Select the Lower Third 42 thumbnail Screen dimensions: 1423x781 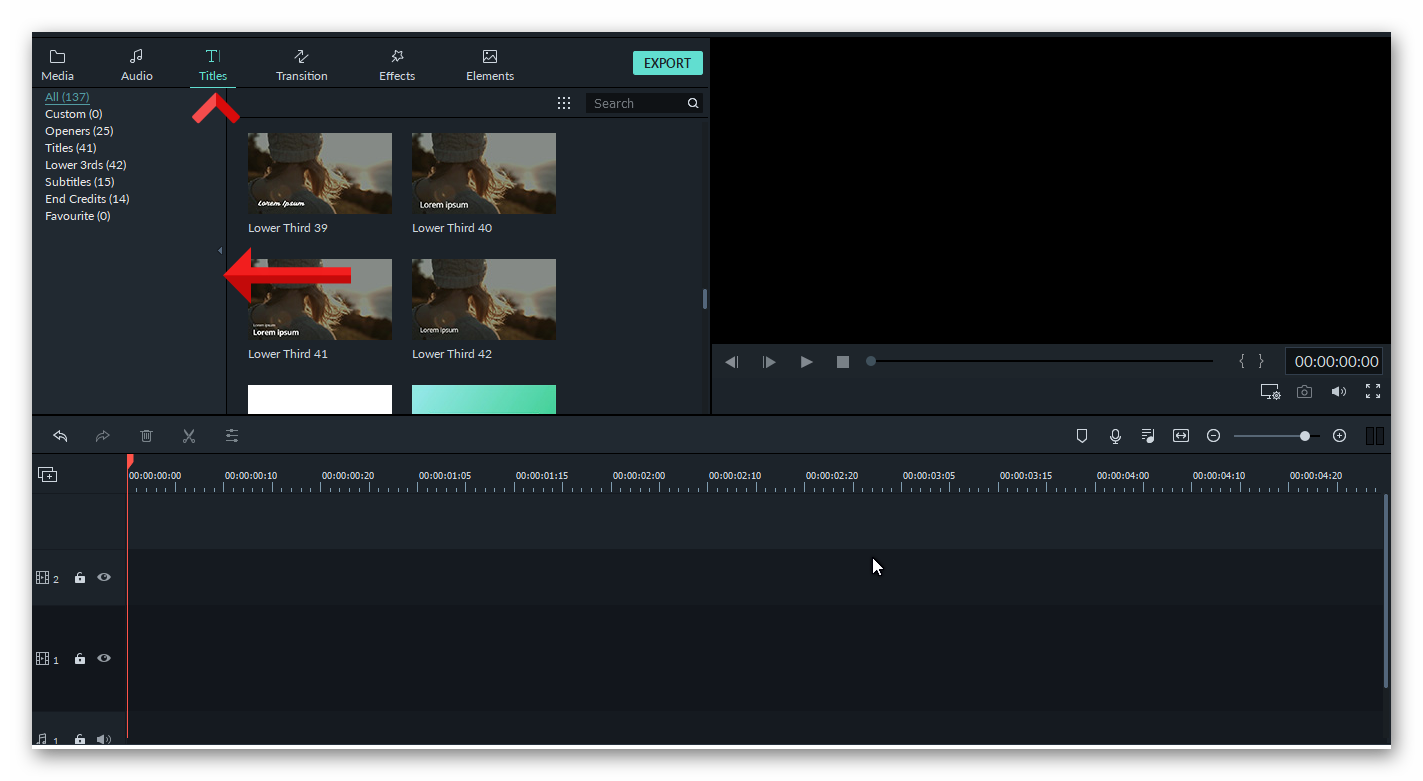pyautogui.click(x=484, y=299)
